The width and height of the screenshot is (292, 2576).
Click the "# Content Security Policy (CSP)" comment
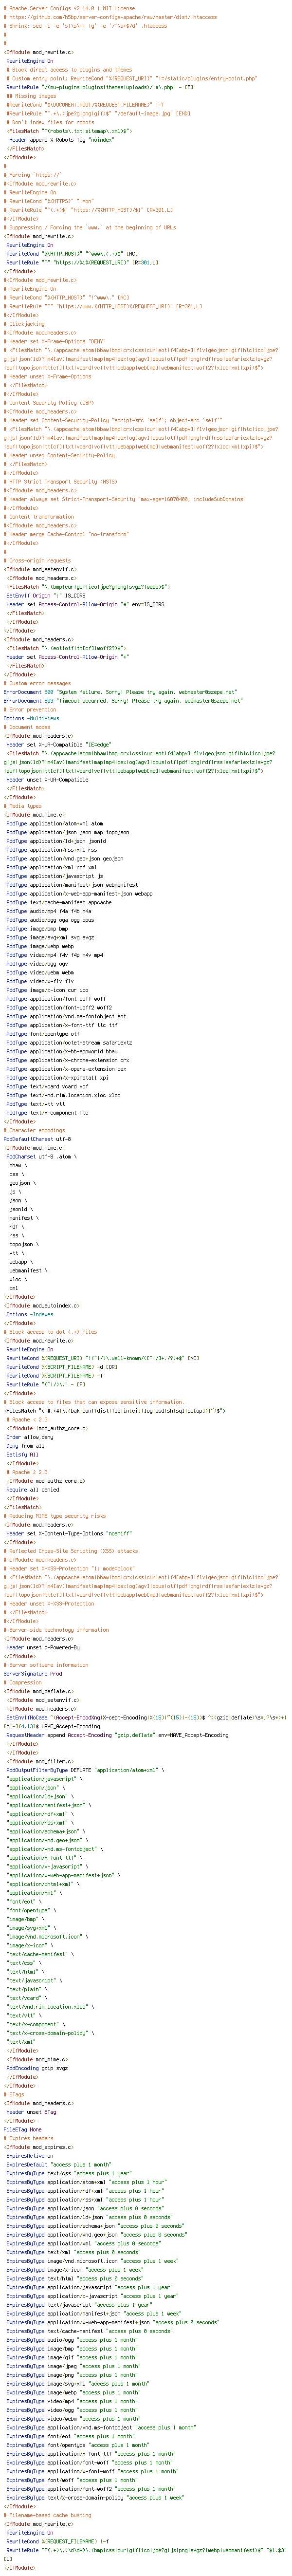50,403
